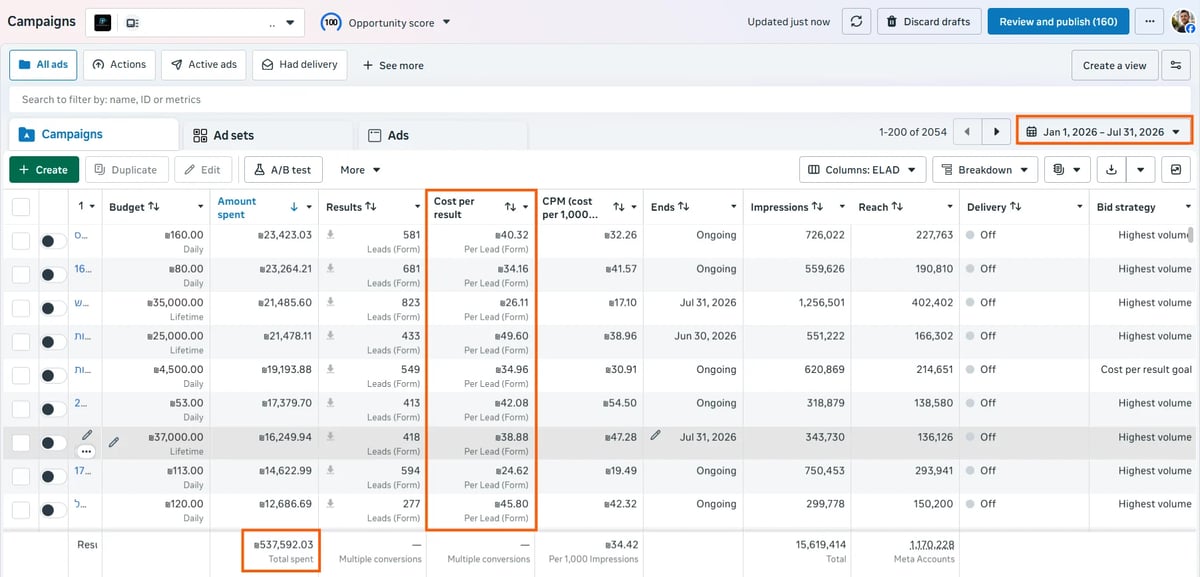The height and width of the screenshot is (577, 1200).
Task: Click download icon in the 681 results row
Action: (x=331, y=269)
